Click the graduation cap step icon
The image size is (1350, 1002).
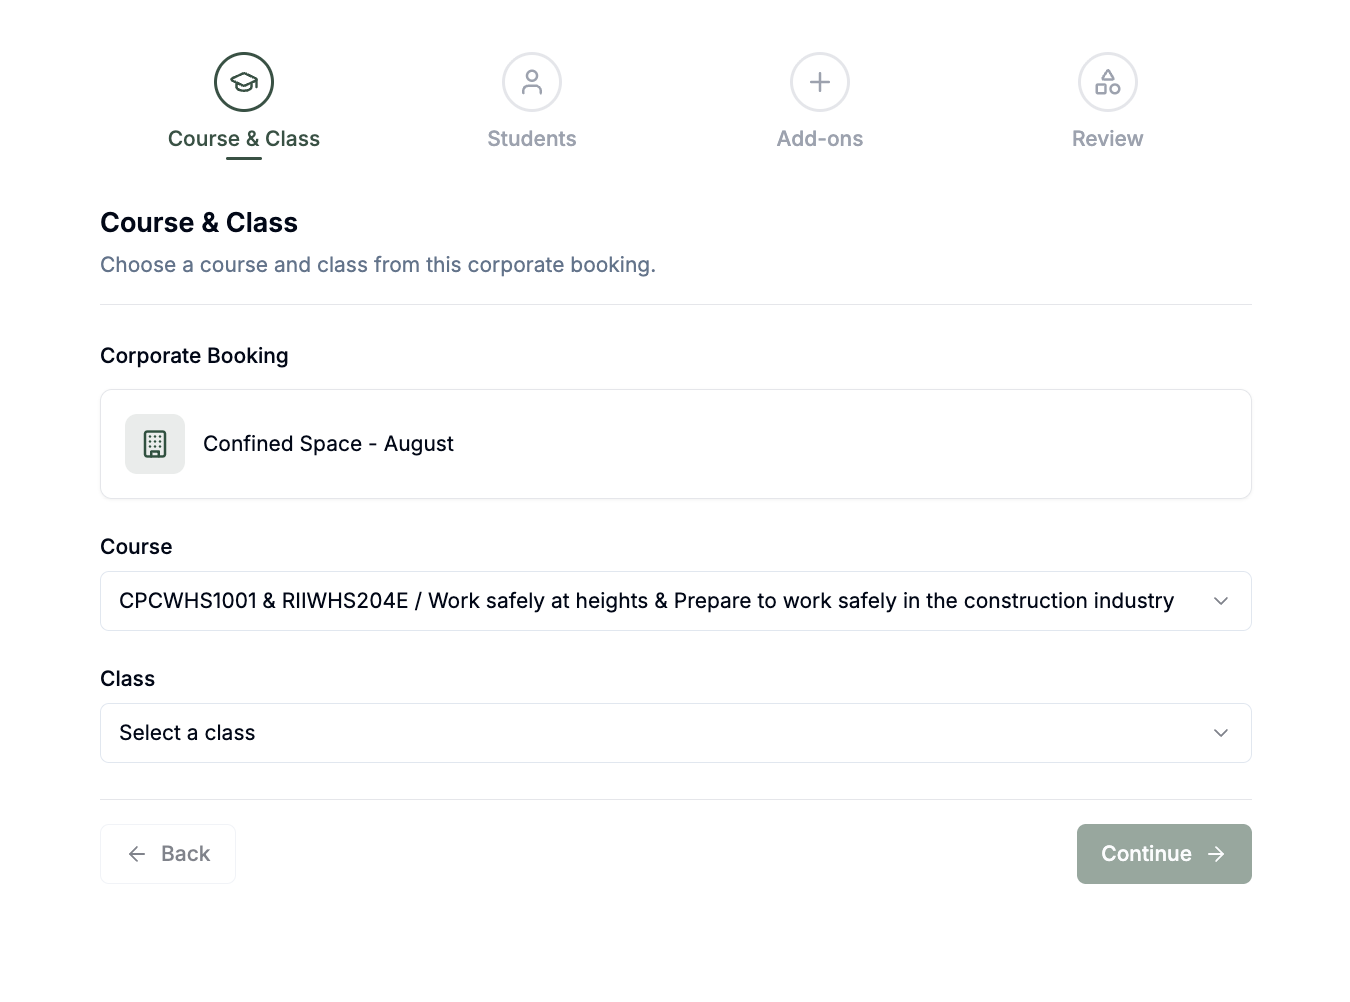(244, 82)
